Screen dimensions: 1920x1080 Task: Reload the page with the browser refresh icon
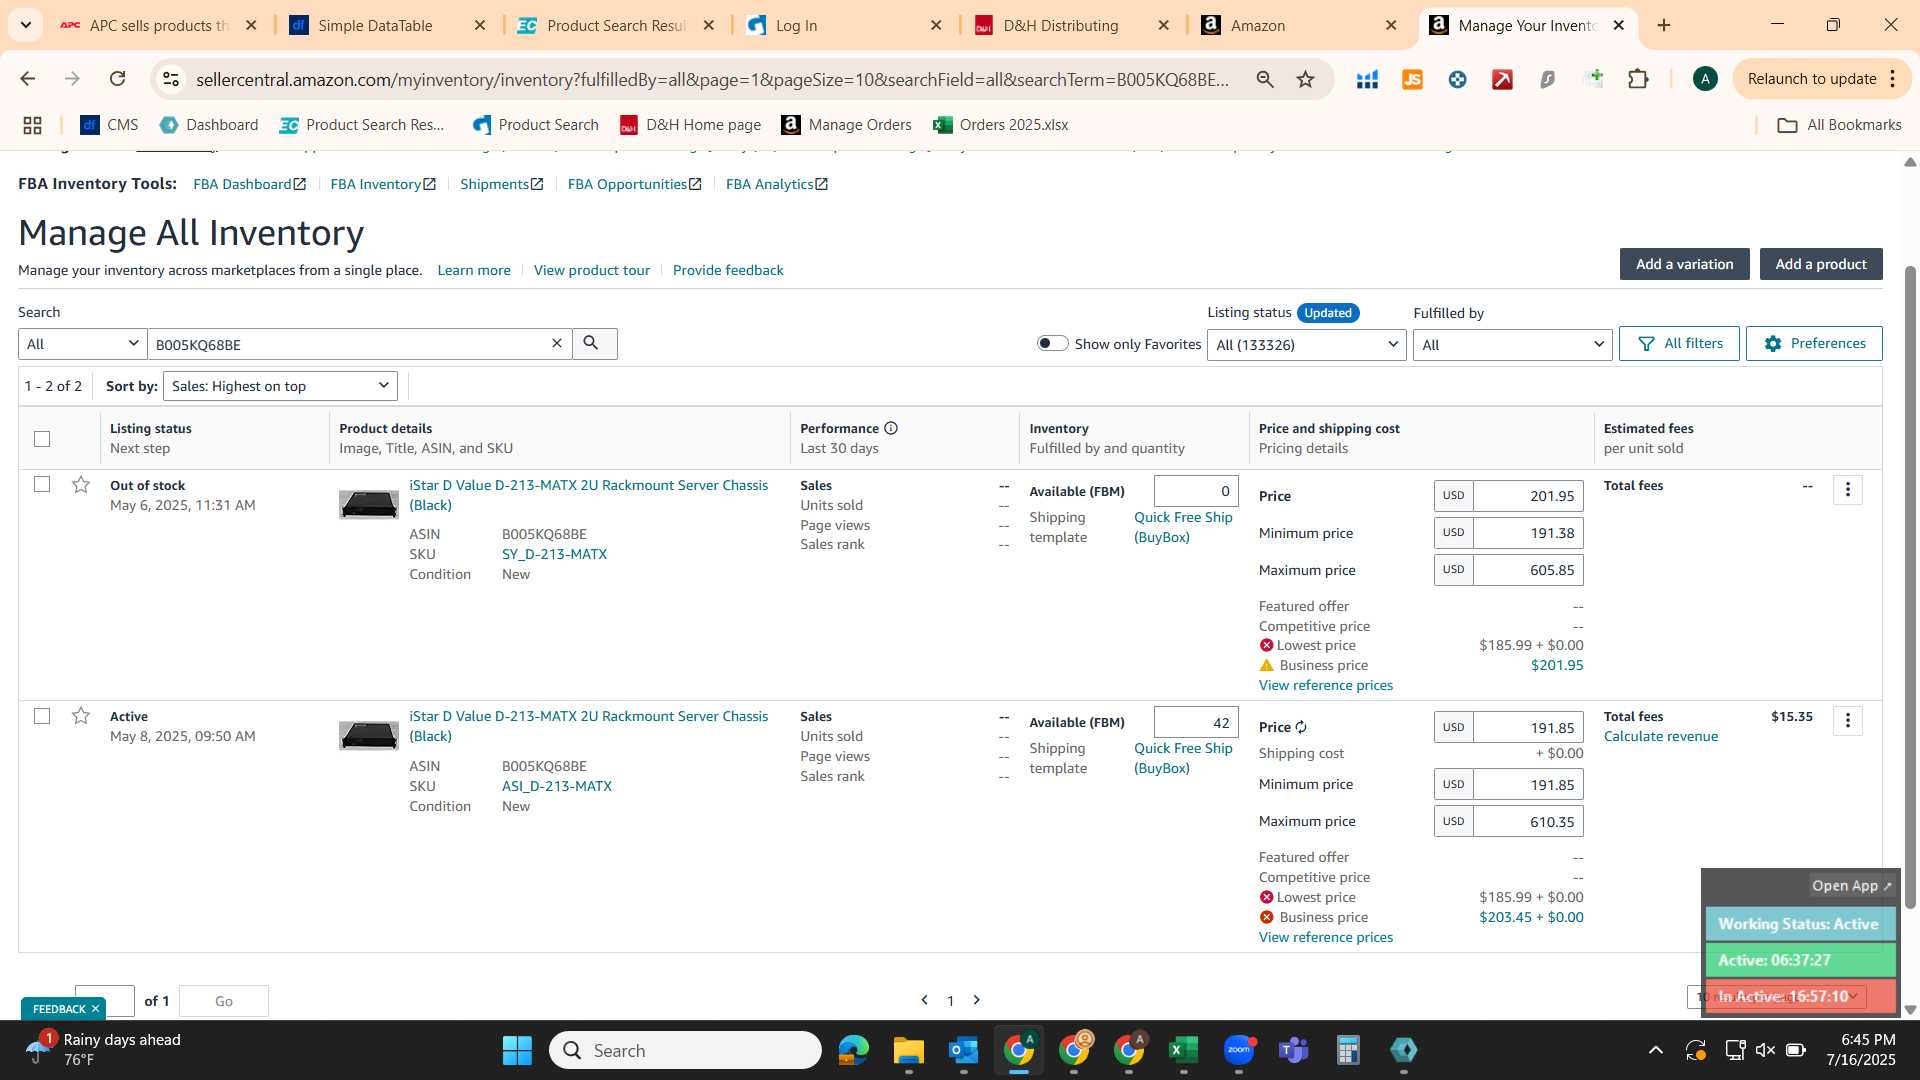[117, 79]
